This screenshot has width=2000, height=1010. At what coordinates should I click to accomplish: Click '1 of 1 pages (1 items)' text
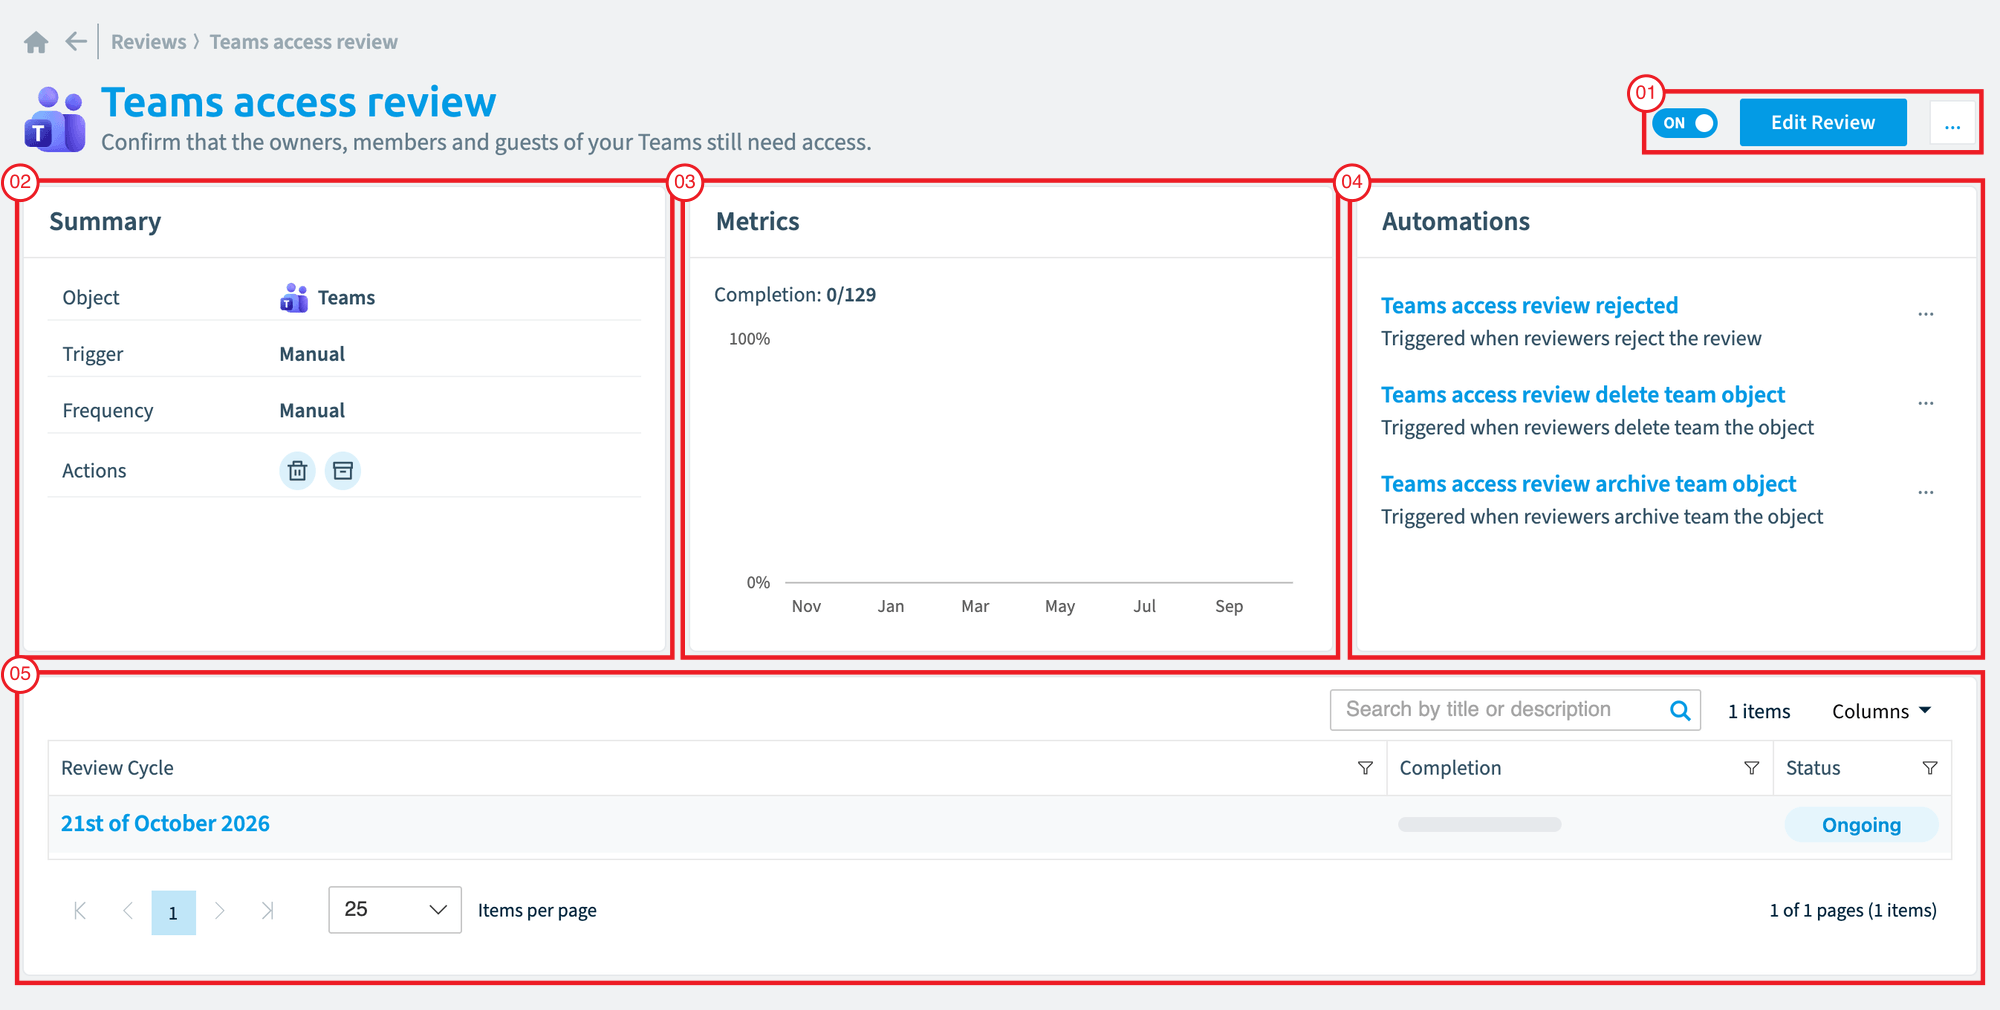pos(1853,910)
